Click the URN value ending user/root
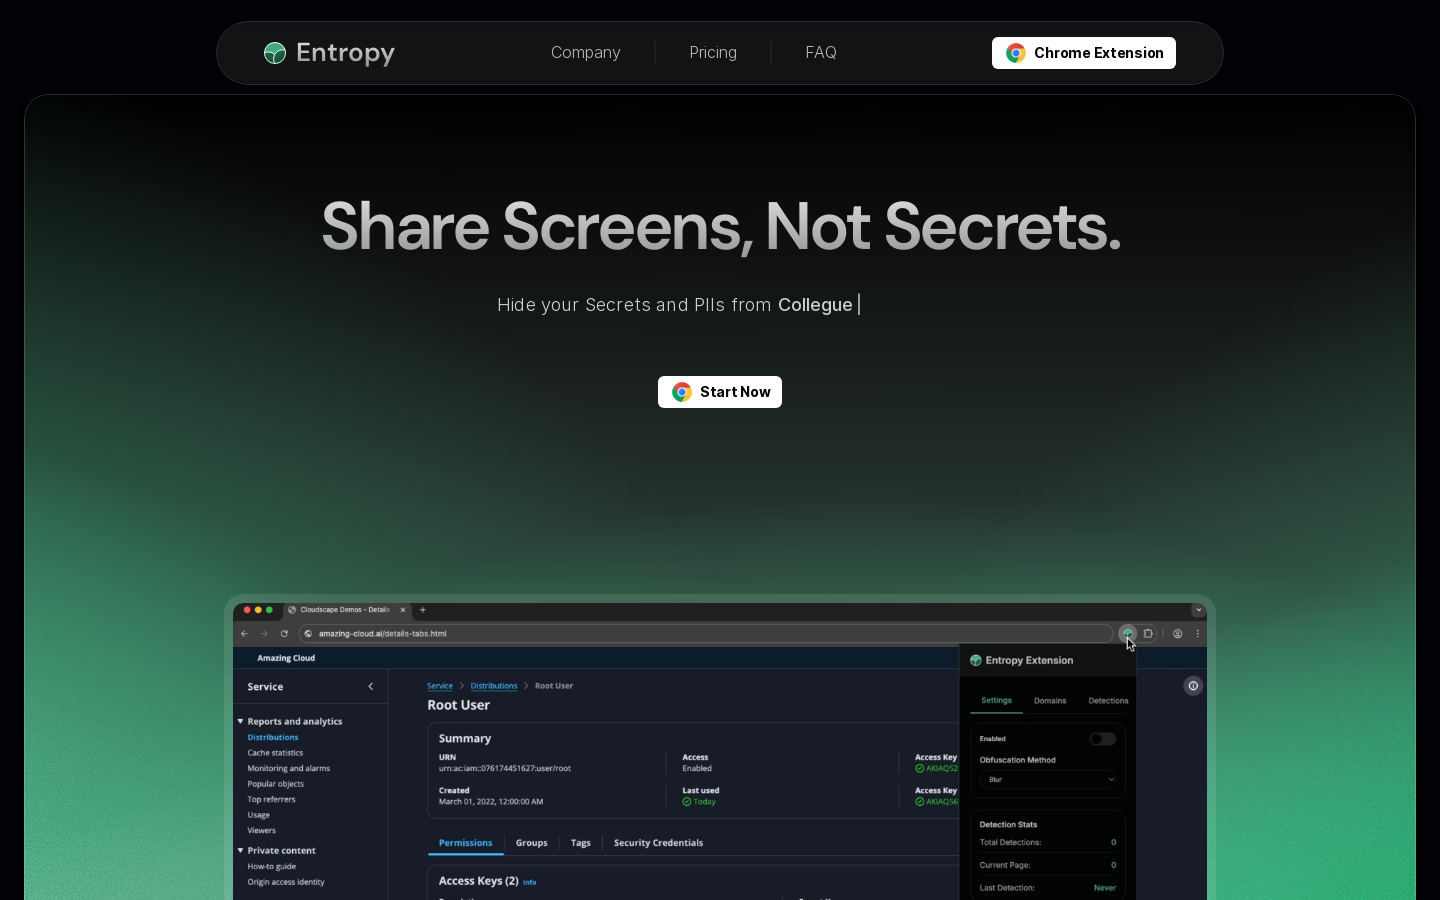Screen dimensions: 1440x900 [505, 769]
